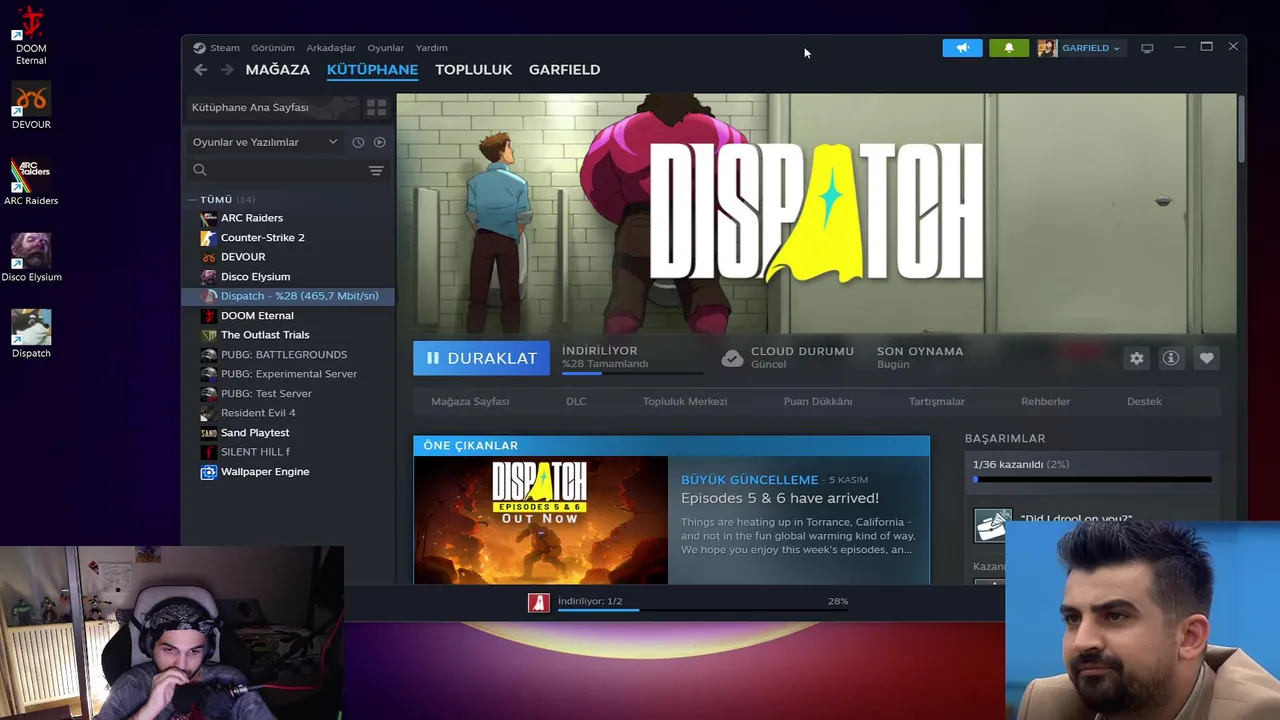The width and height of the screenshot is (1280, 720).
Task: Select Resident Evil 4 in library
Action: click(x=258, y=413)
